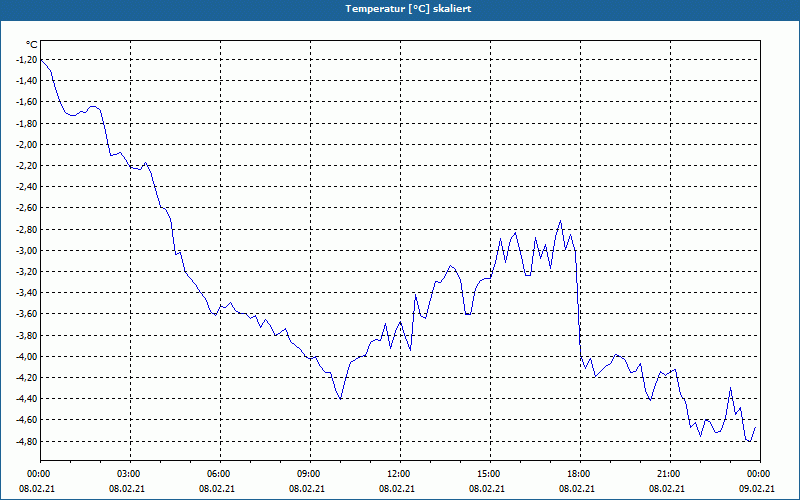Choose the 15:00 time label
Image resolution: width=800 pixels, height=500 pixels.
point(490,474)
